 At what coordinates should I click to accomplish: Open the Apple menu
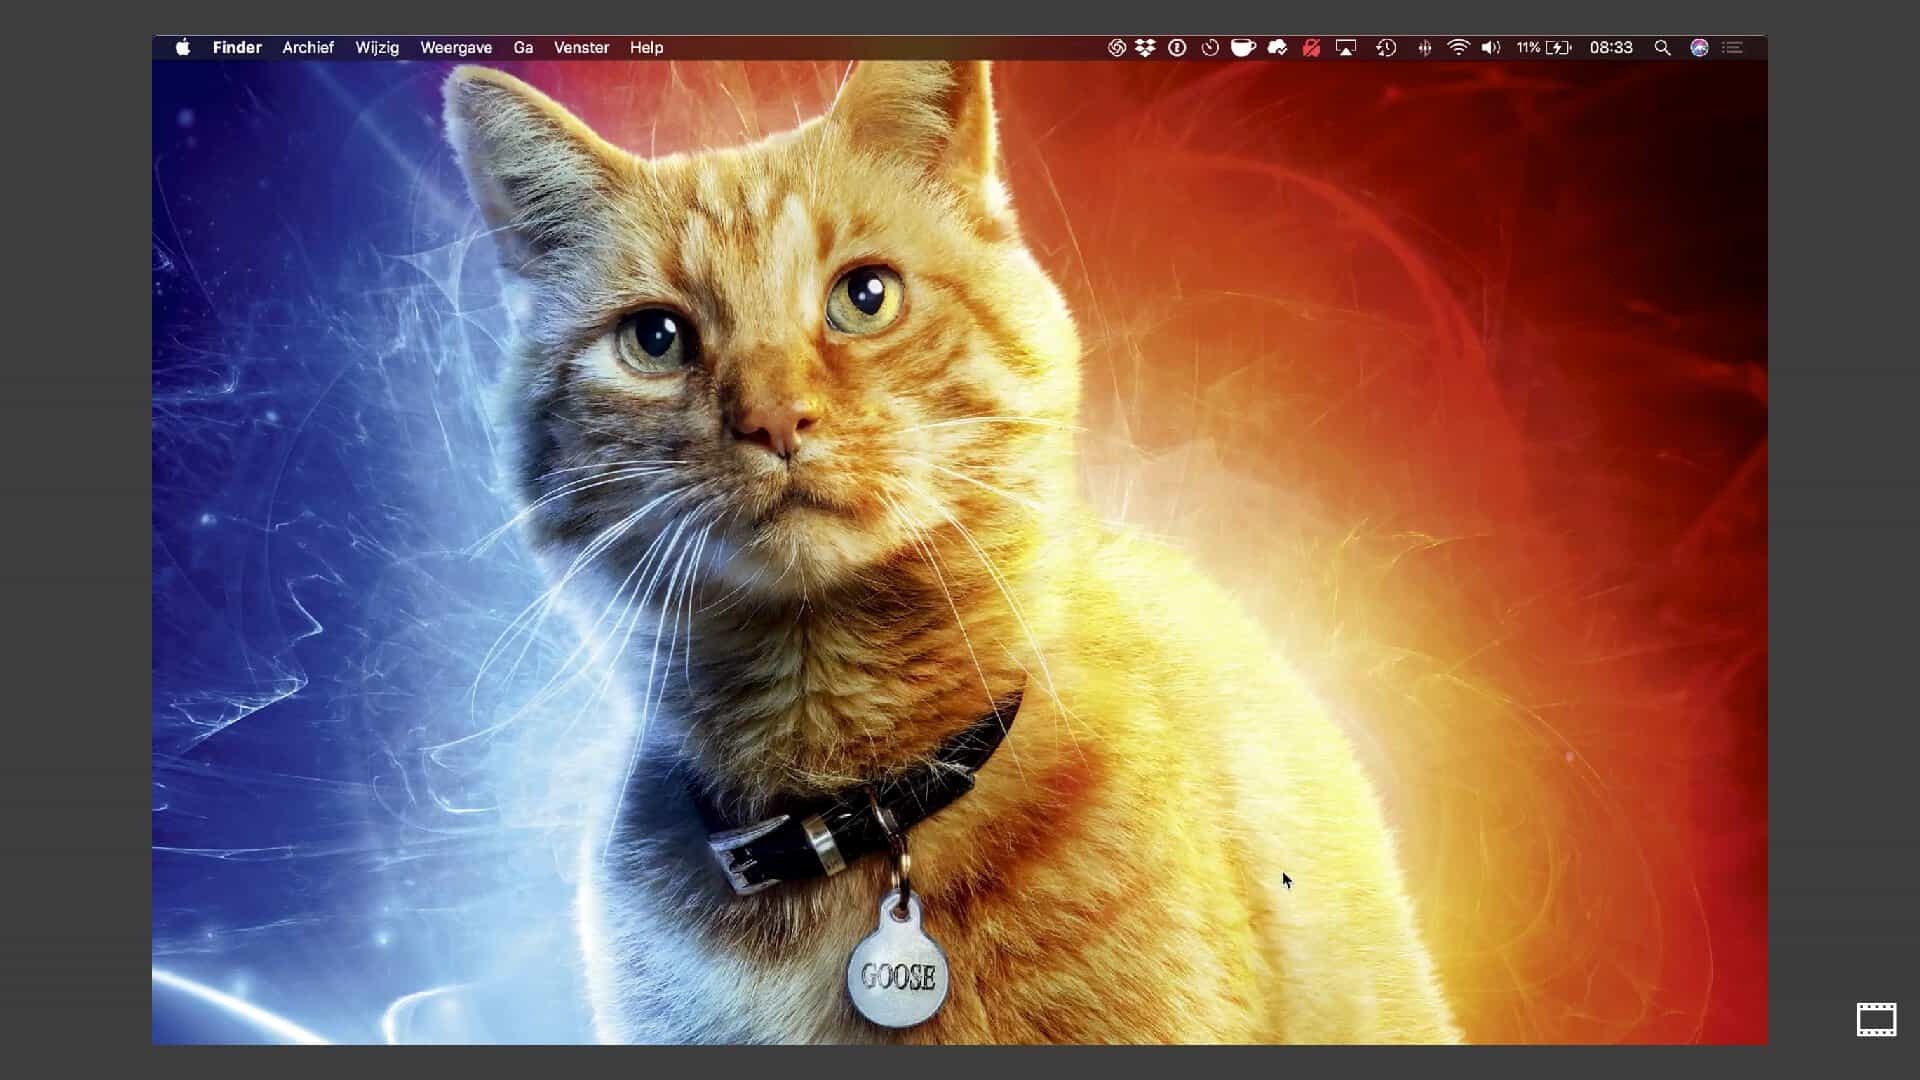183,47
